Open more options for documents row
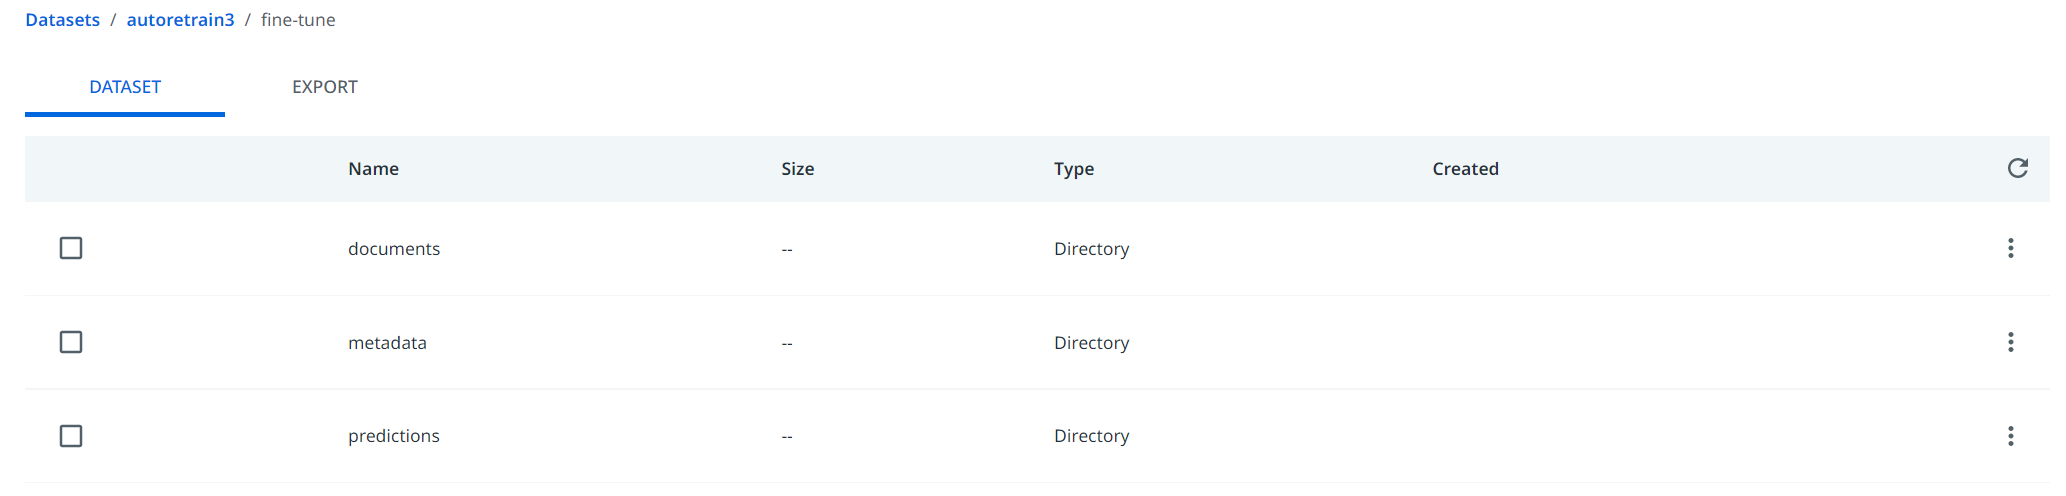This screenshot has width=2066, height=496. point(2010,248)
